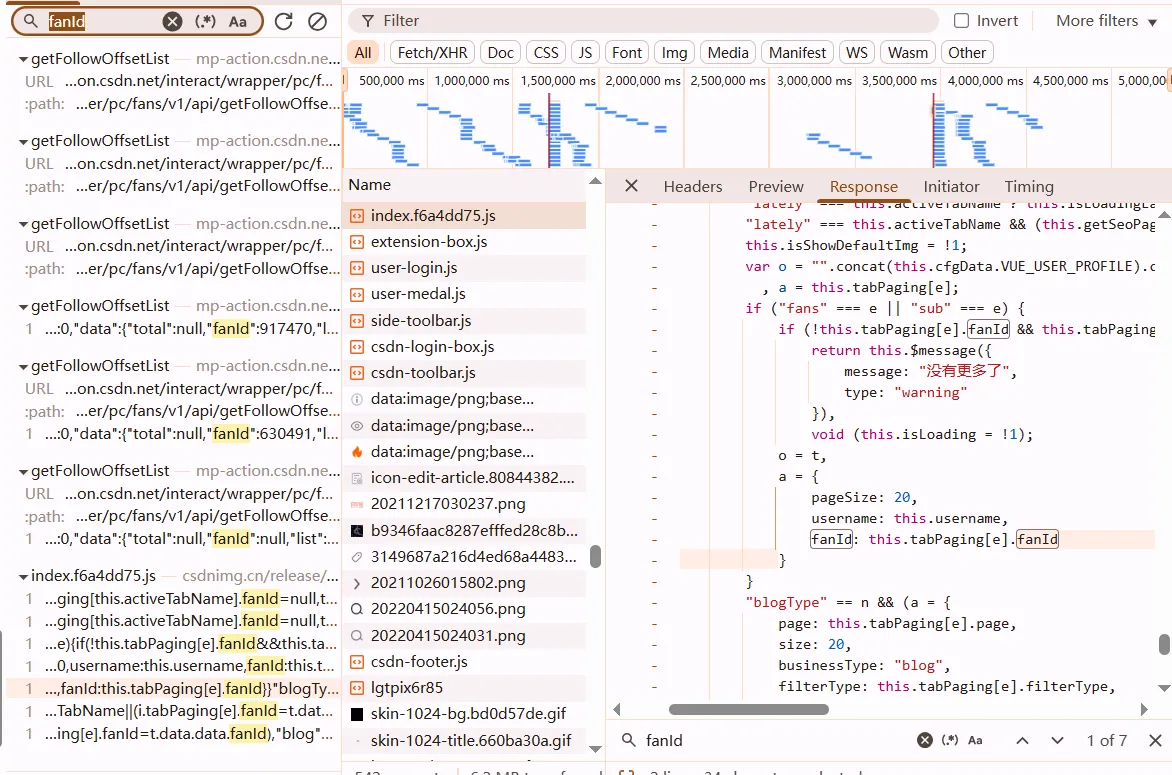Close the request details pane
Viewport: 1172px width, 775px height.
click(632, 185)
